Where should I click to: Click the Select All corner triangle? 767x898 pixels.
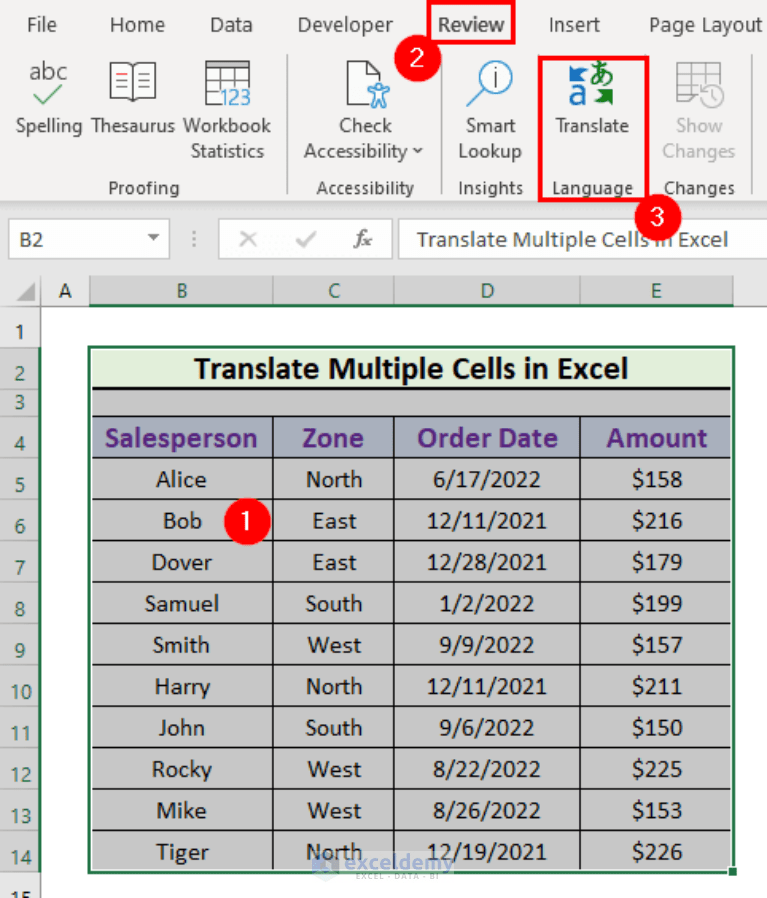(26, 292)
